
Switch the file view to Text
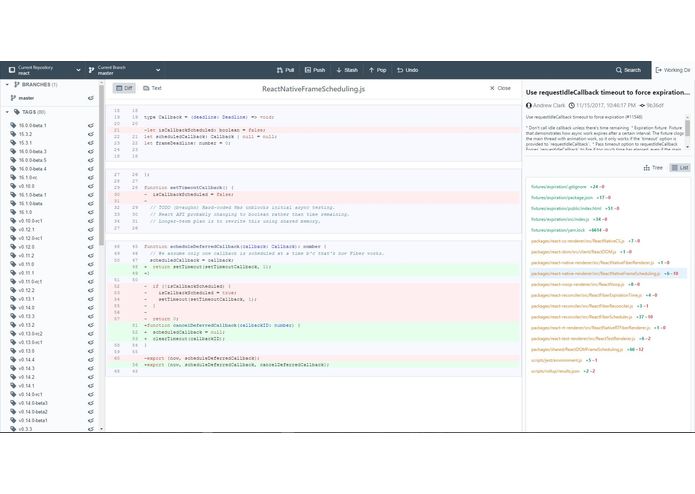(152, 88)
